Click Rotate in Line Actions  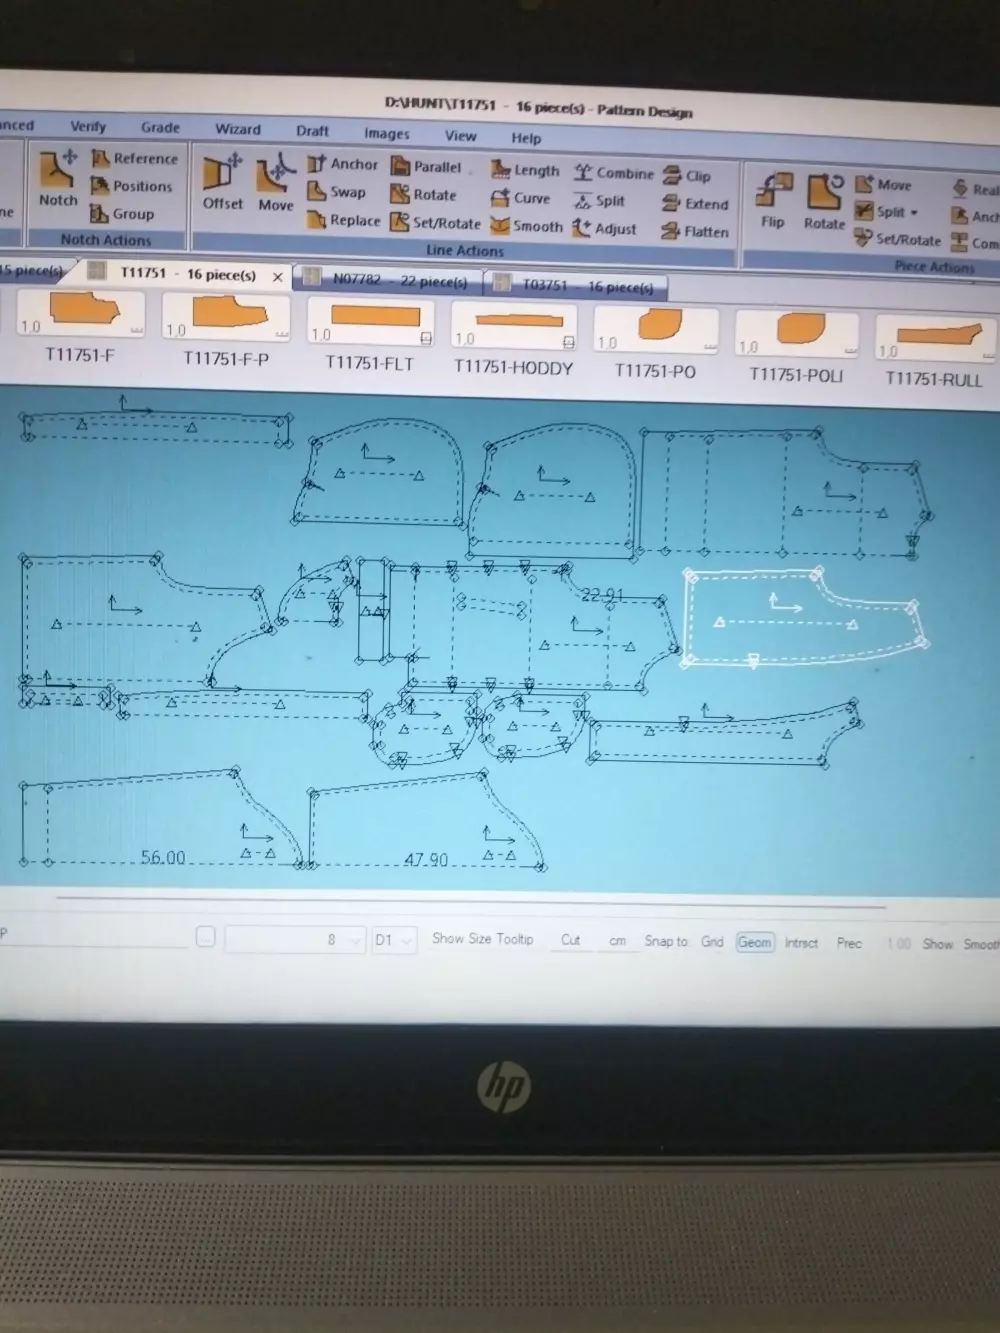(x=423, y=195)
